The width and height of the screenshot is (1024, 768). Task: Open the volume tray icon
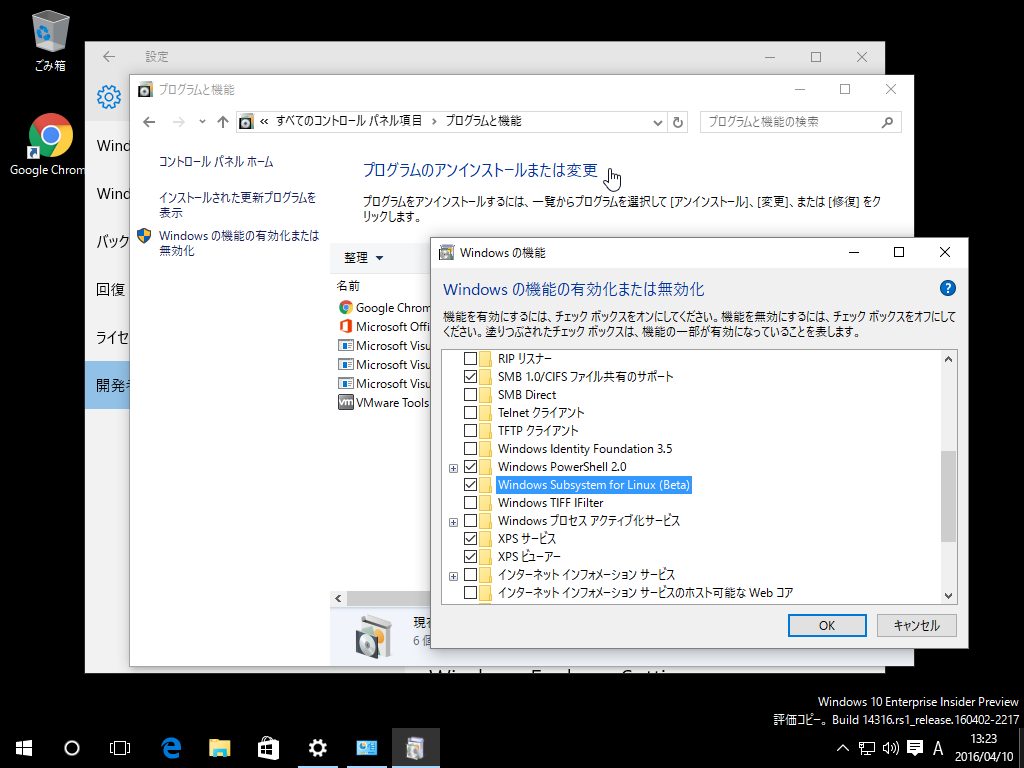890,748
